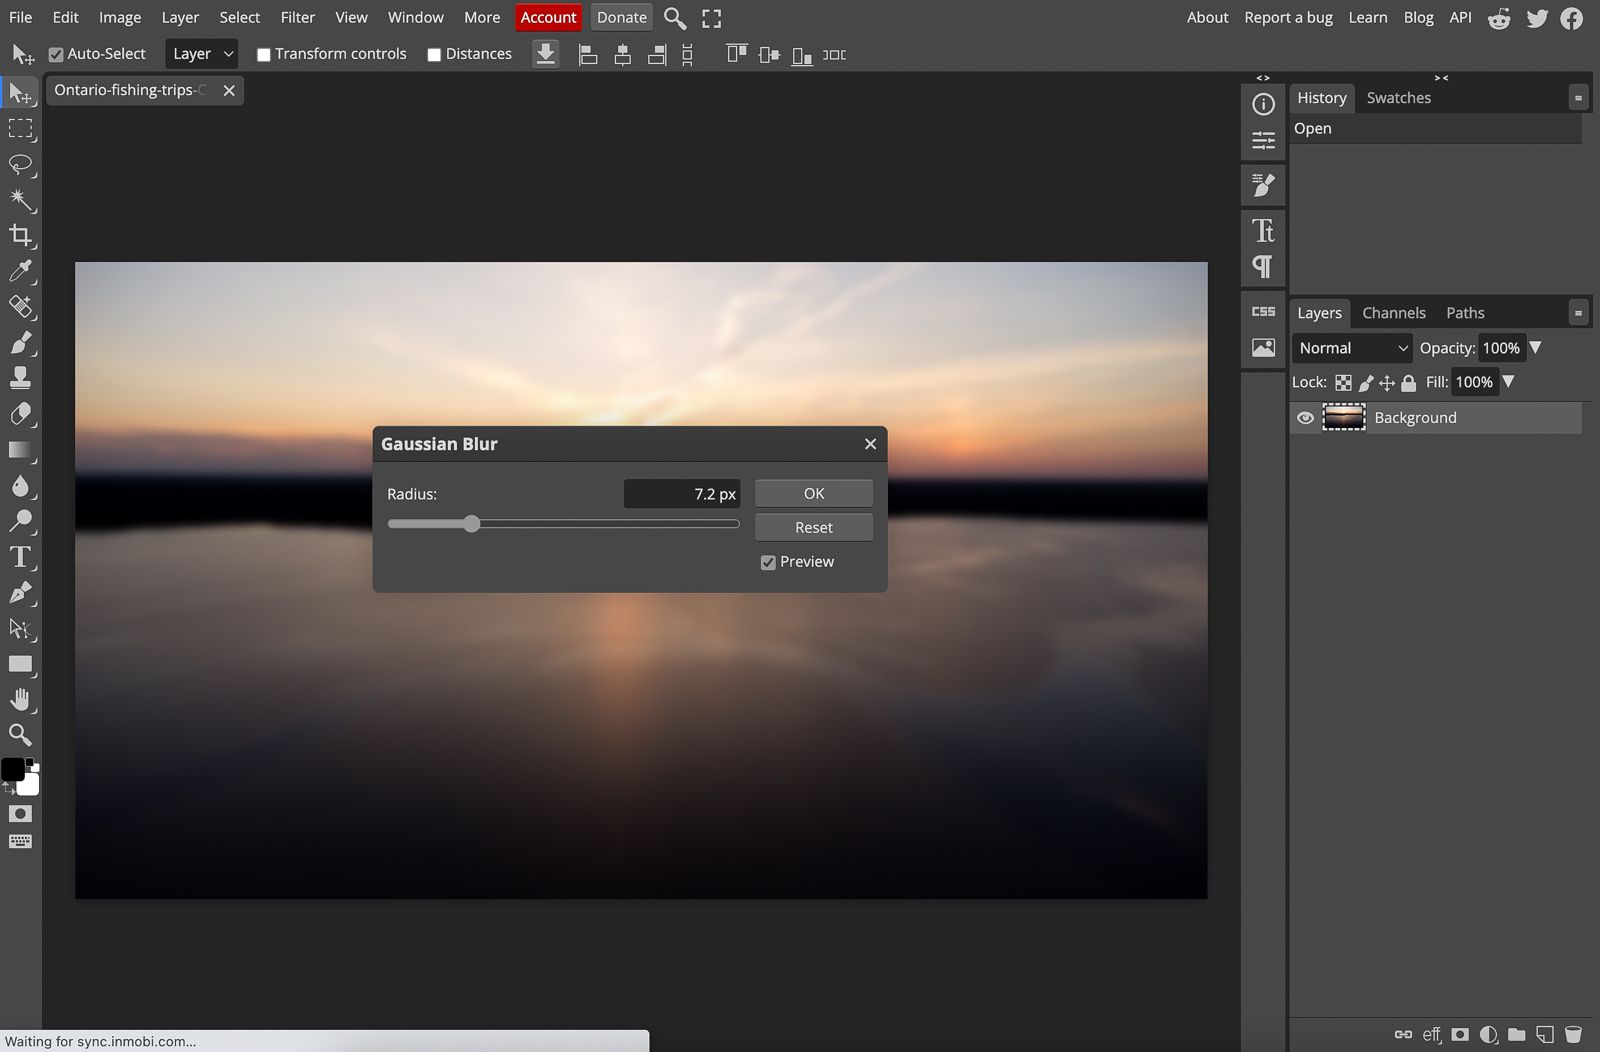Click the Donate button
The height and width of the screenshot is (1052, 1600).
tap(621, 17)
